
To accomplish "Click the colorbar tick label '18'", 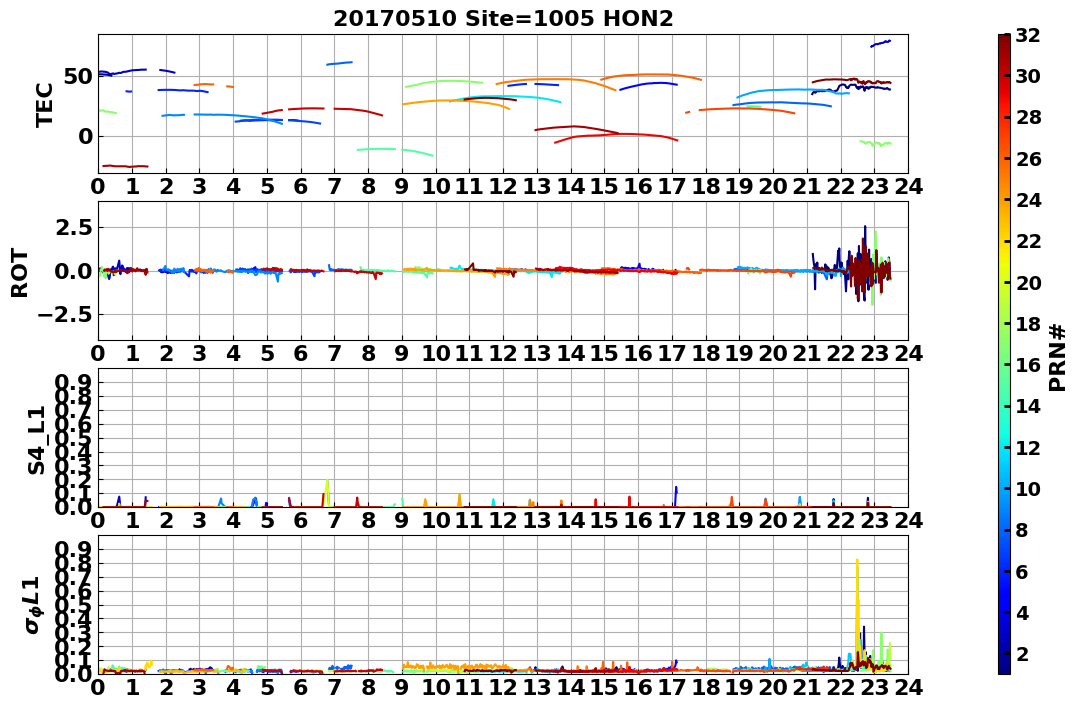I will (x=1027, y=324).
